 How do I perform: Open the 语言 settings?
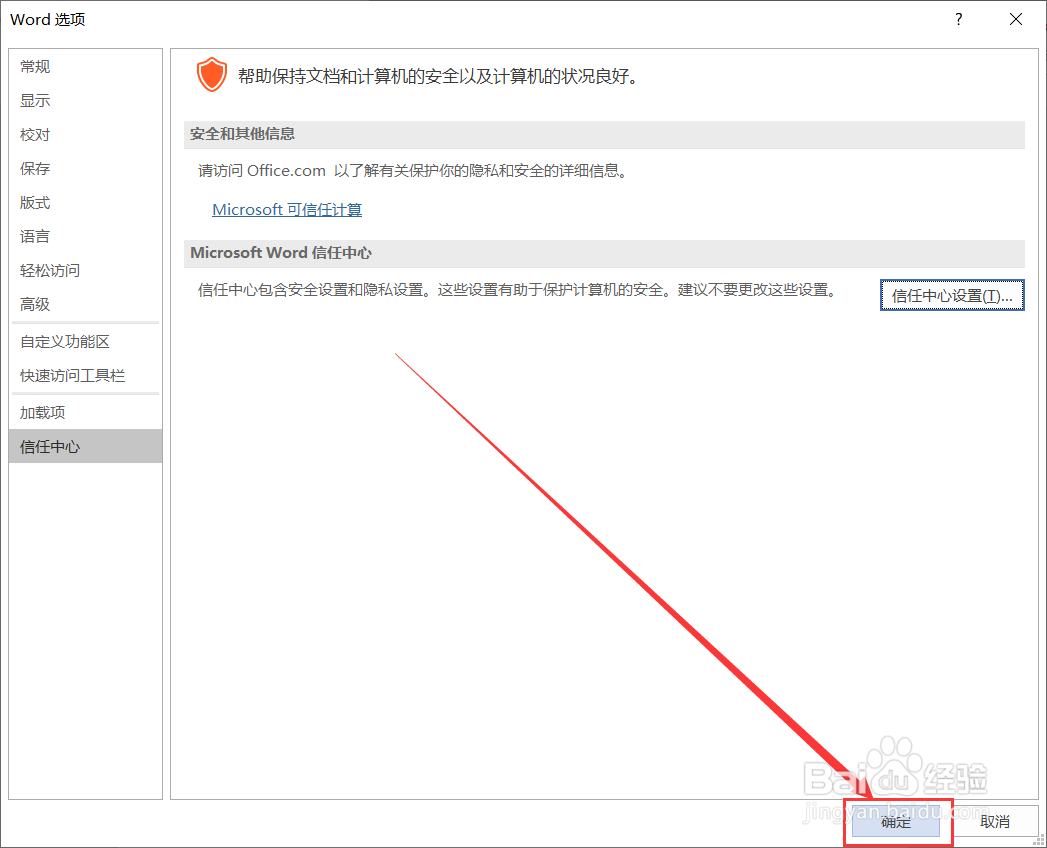click(x=85, y=236)
